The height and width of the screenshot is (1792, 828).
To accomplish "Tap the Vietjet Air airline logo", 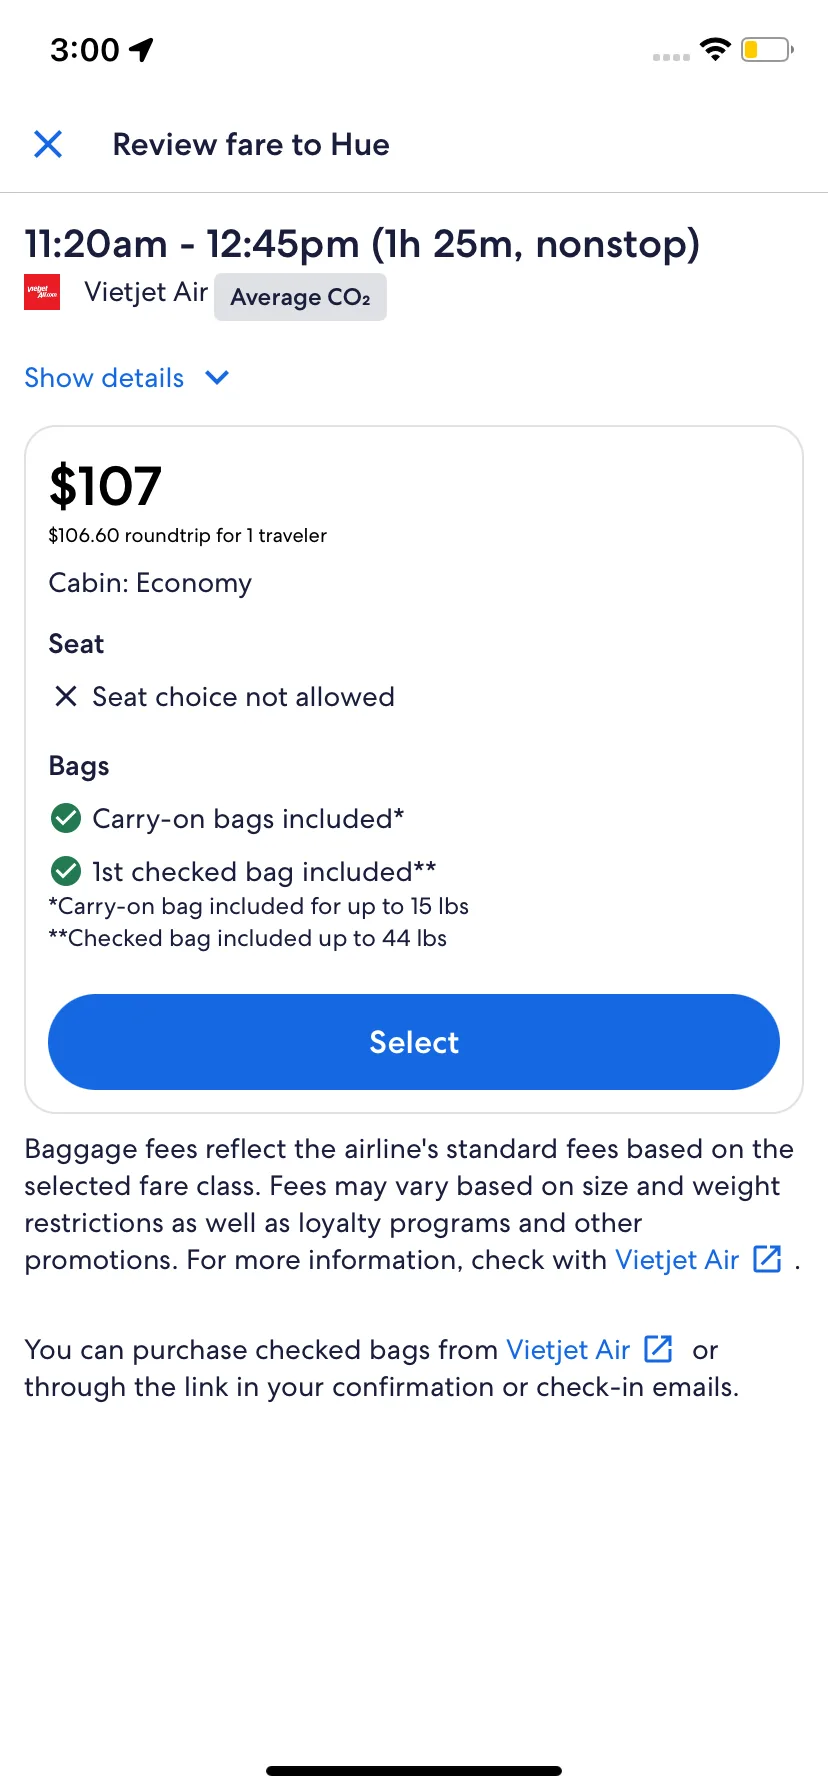I will pyautogui.click(x=42, y=292).
